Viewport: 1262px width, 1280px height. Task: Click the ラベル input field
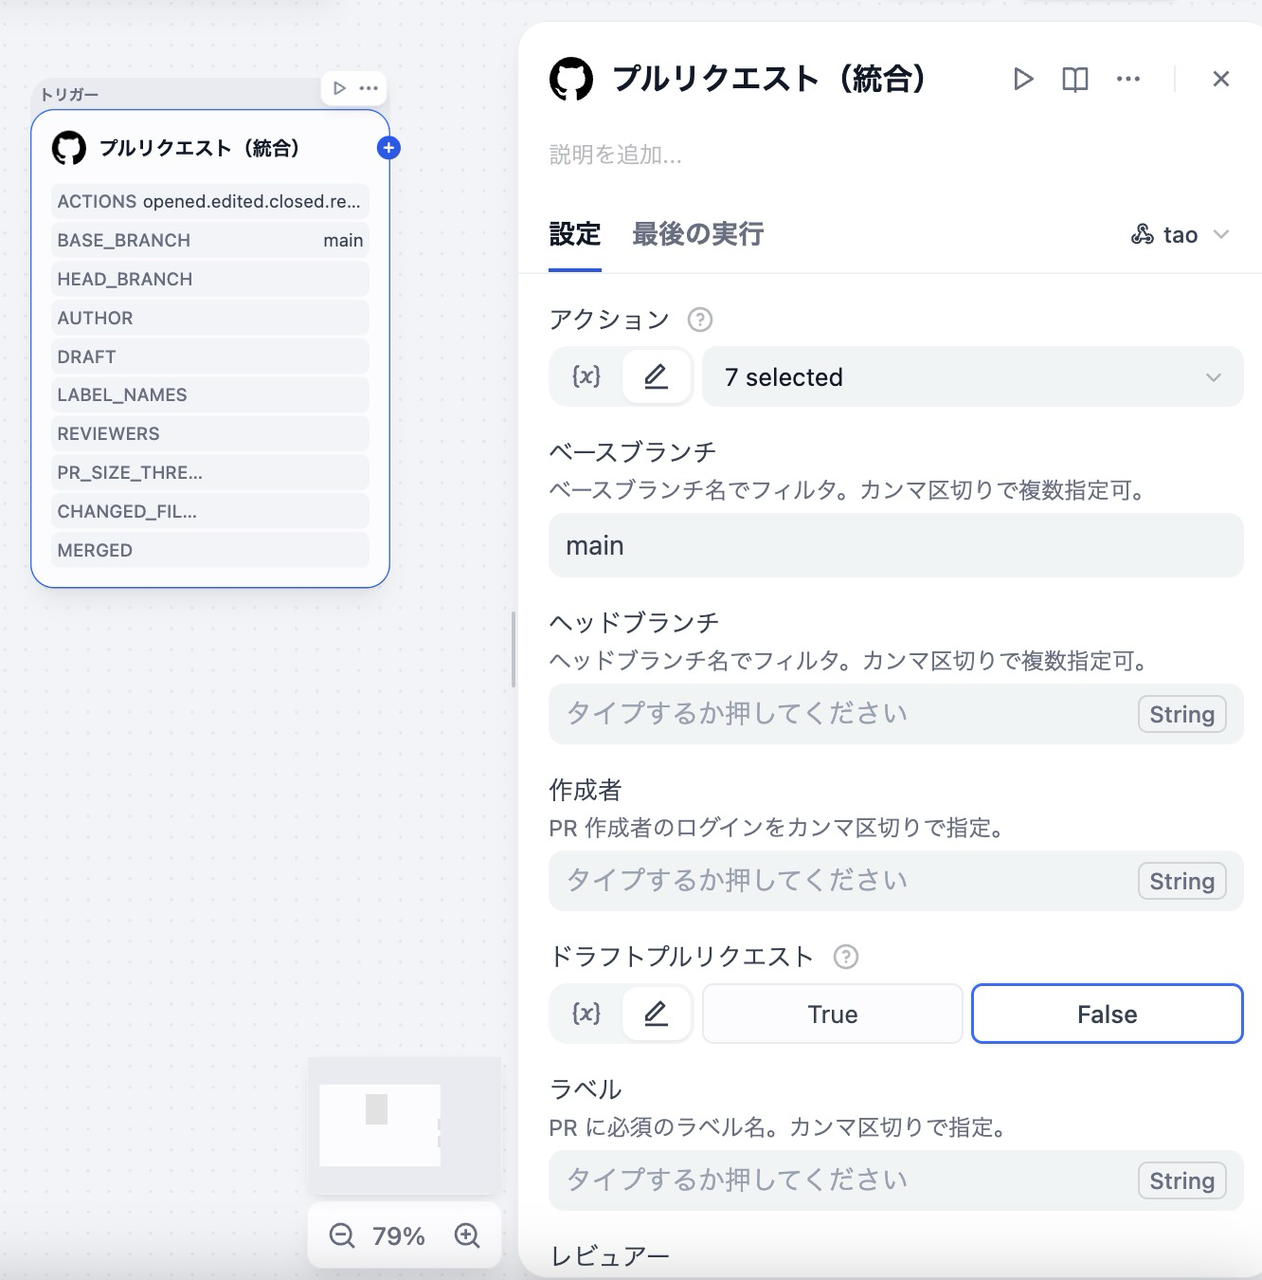coord(896,1181)
